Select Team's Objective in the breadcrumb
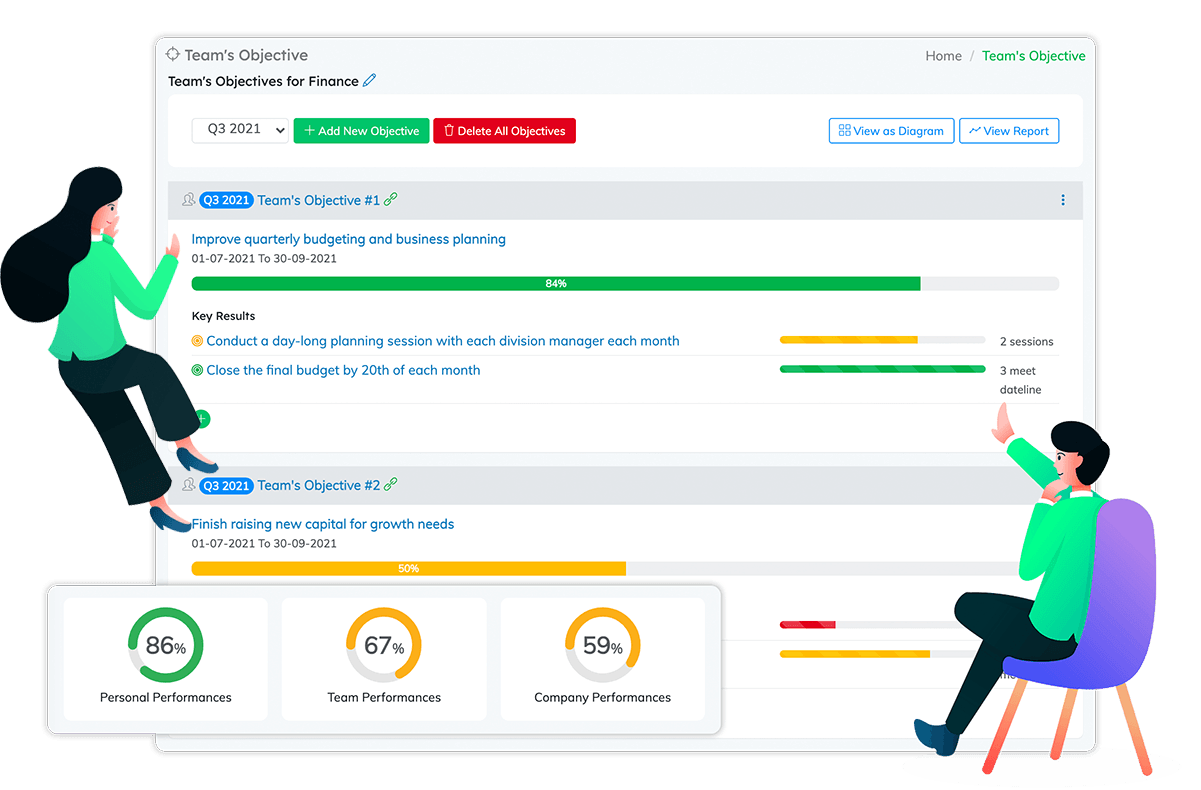 pos(1033,56)
